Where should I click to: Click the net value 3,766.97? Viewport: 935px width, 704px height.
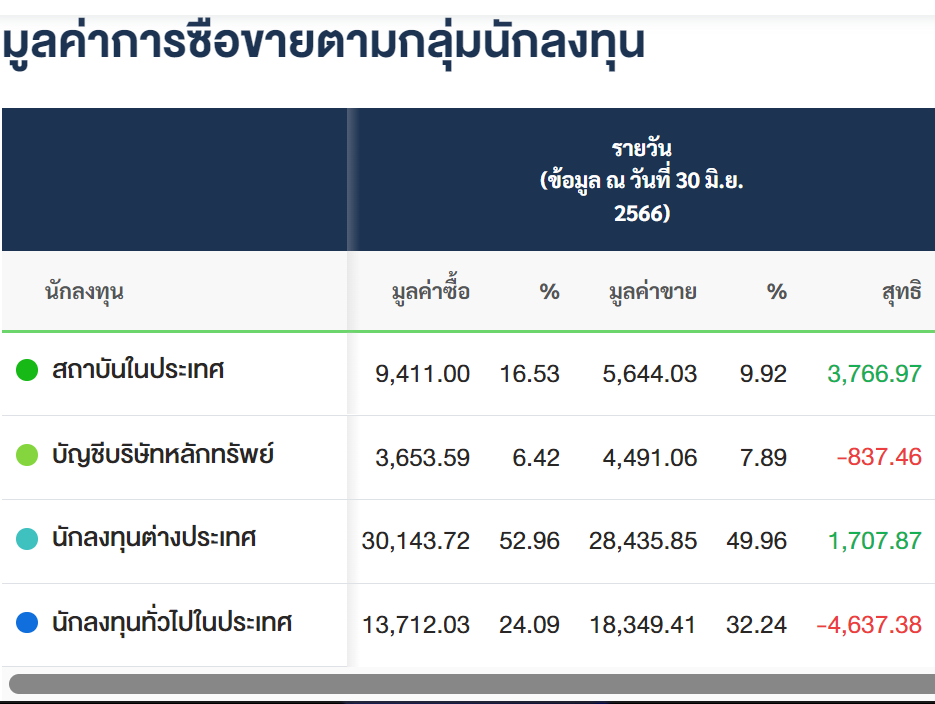(874, 374)
